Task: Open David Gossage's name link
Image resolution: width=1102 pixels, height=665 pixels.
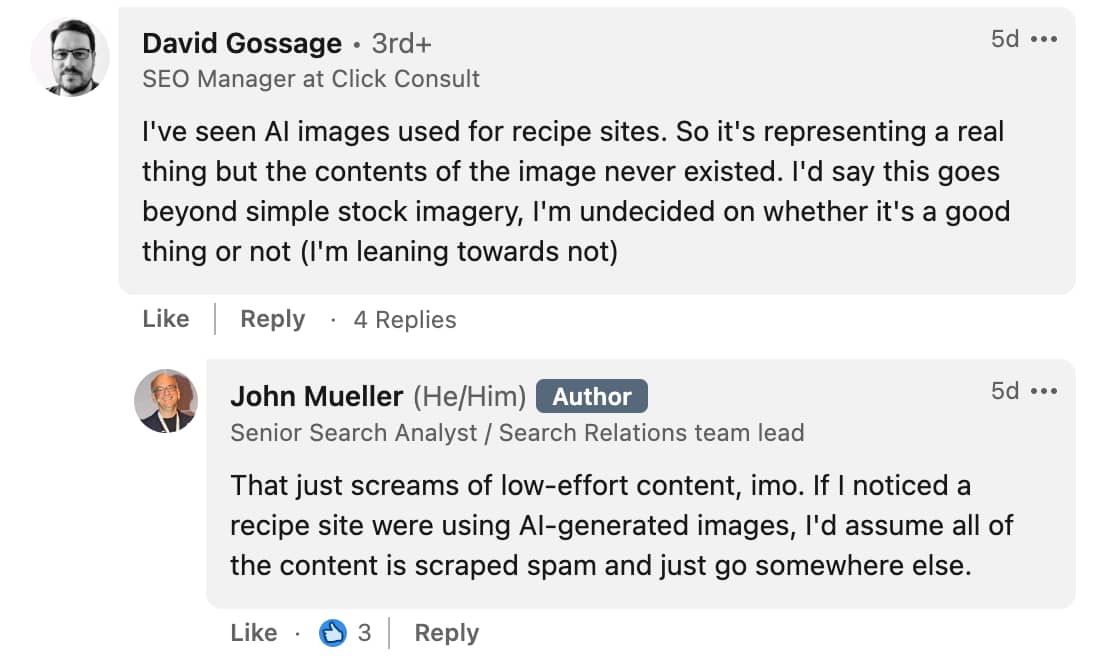Action: tap(242, 44)
